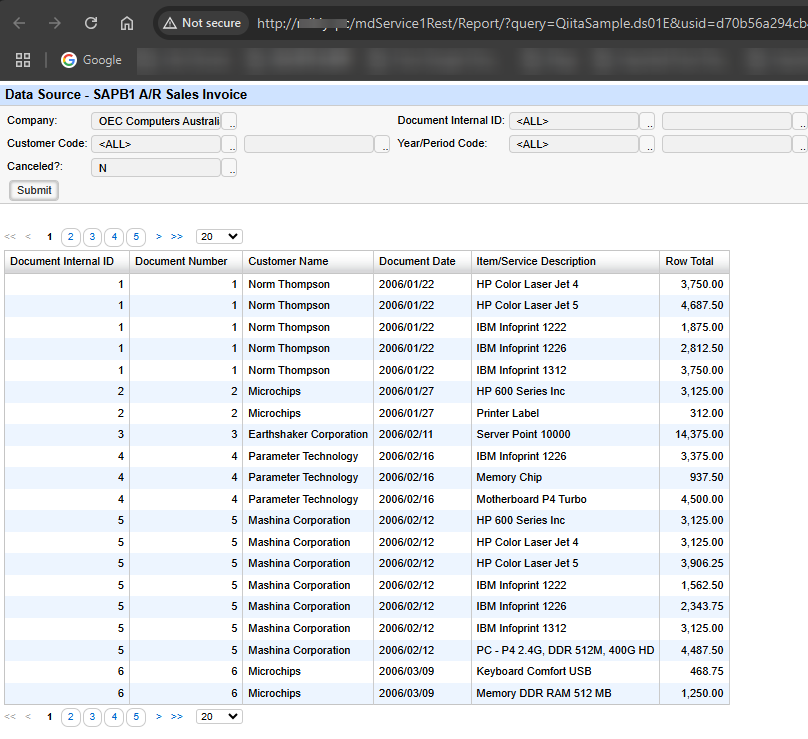808x739 pixels.
Task: Go to page 4 in top pager
Action: click(x=114, y=237)
